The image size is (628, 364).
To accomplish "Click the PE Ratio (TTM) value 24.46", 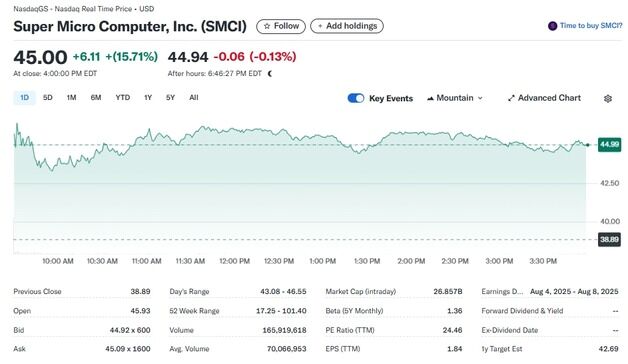I will (452, 330).
